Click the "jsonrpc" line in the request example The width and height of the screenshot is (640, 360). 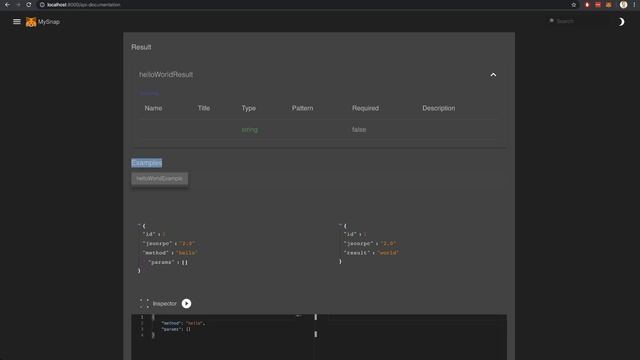[x=169, y=243]
